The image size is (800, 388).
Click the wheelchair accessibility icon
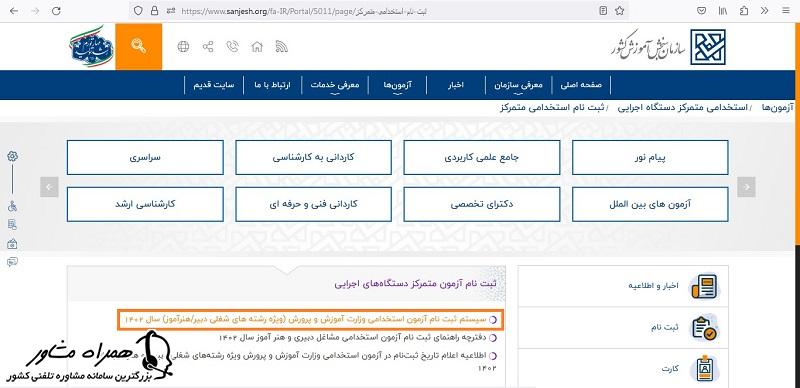13,206
